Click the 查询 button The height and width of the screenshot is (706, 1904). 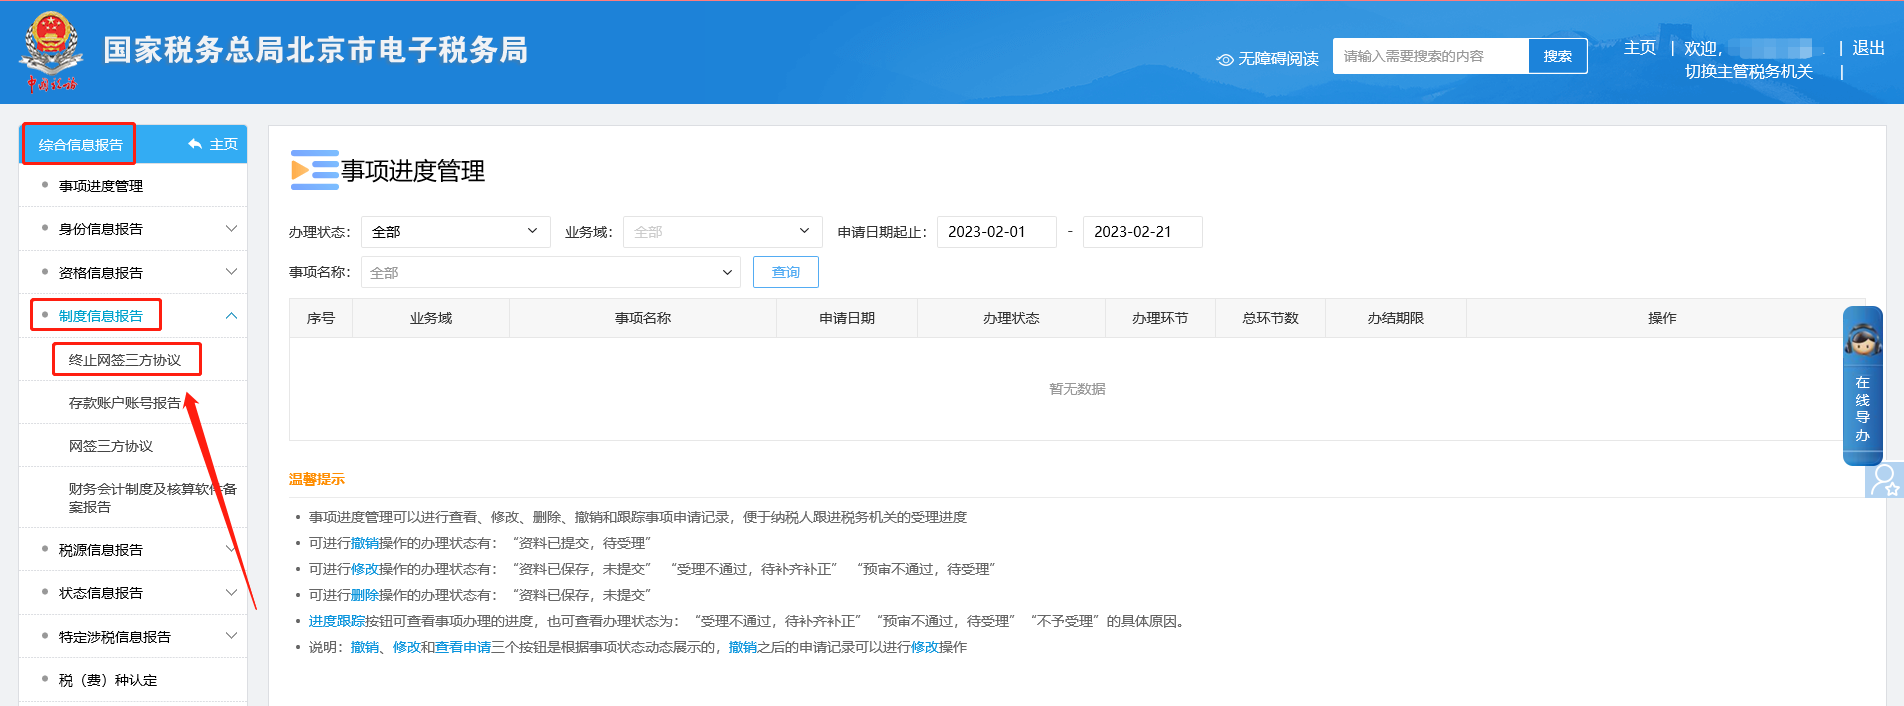click(x=785, y=272)
